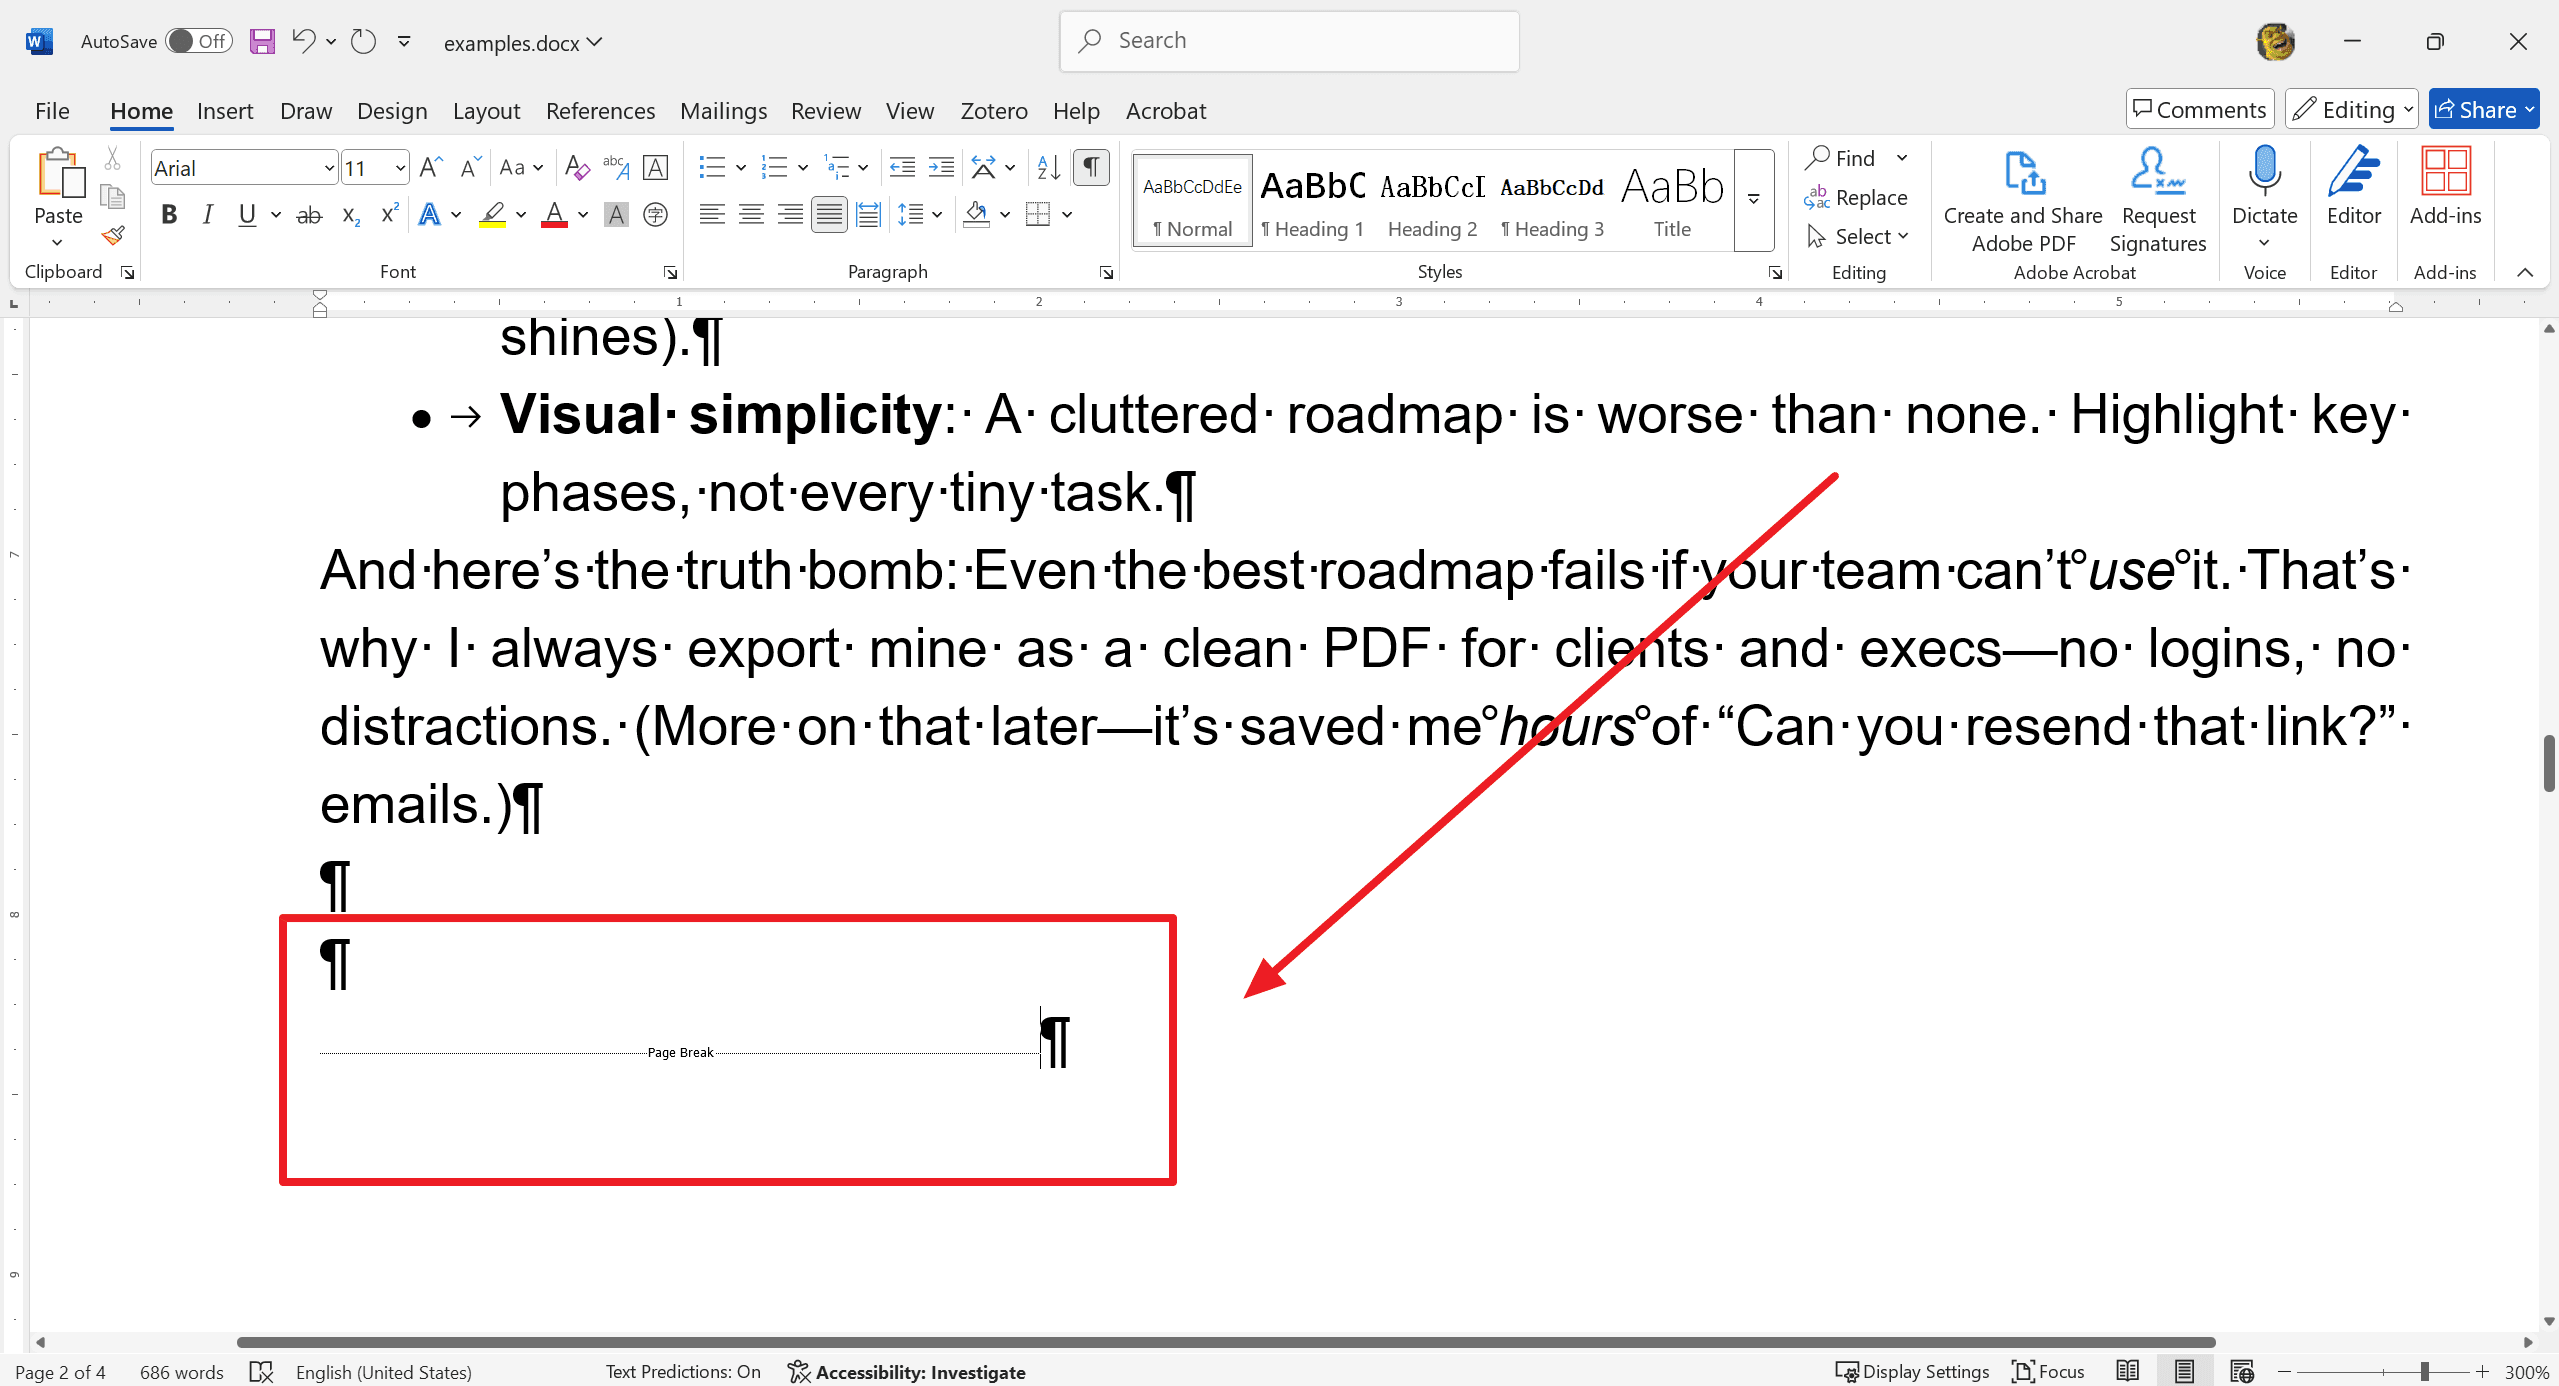Open the Comments pane
The width and height of the screenshot is (2559, 1386).
coord(2200,109)
